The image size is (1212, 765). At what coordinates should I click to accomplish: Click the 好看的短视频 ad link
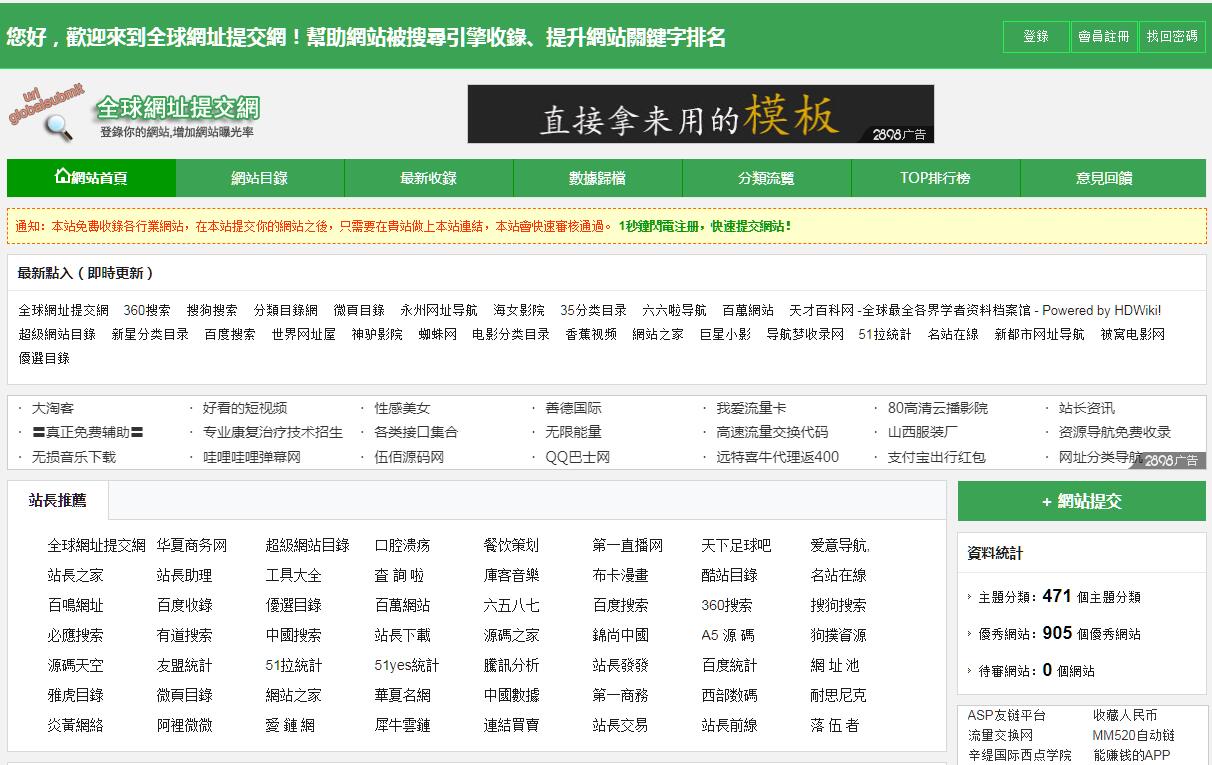(x=244, y=408)
